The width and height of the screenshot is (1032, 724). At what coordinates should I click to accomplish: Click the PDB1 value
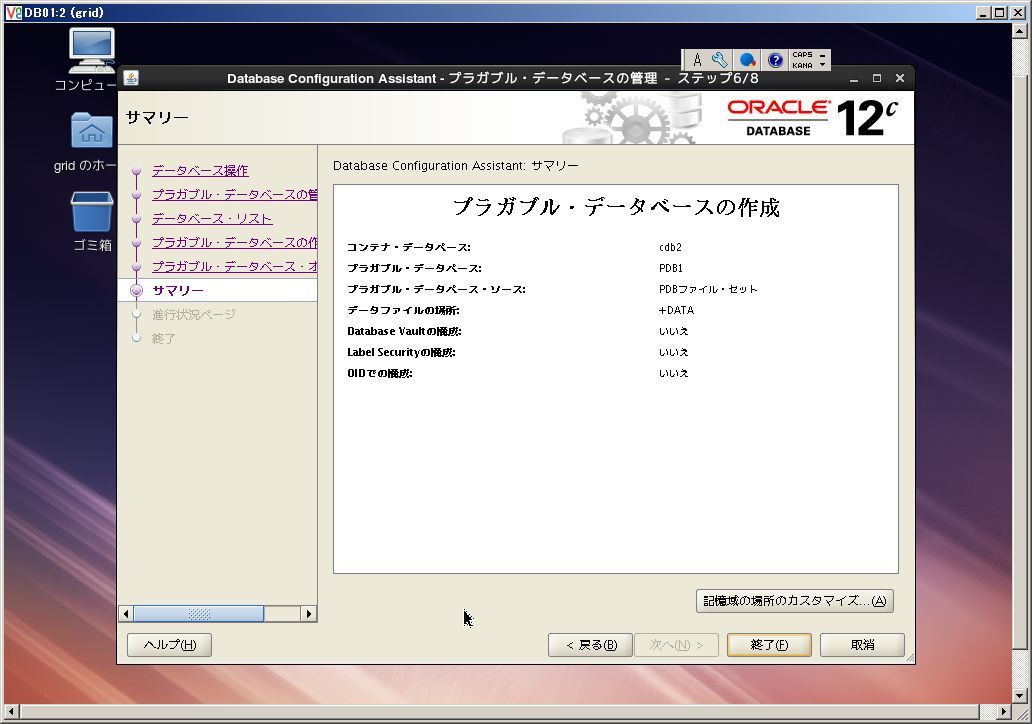[x=671, y=269]
